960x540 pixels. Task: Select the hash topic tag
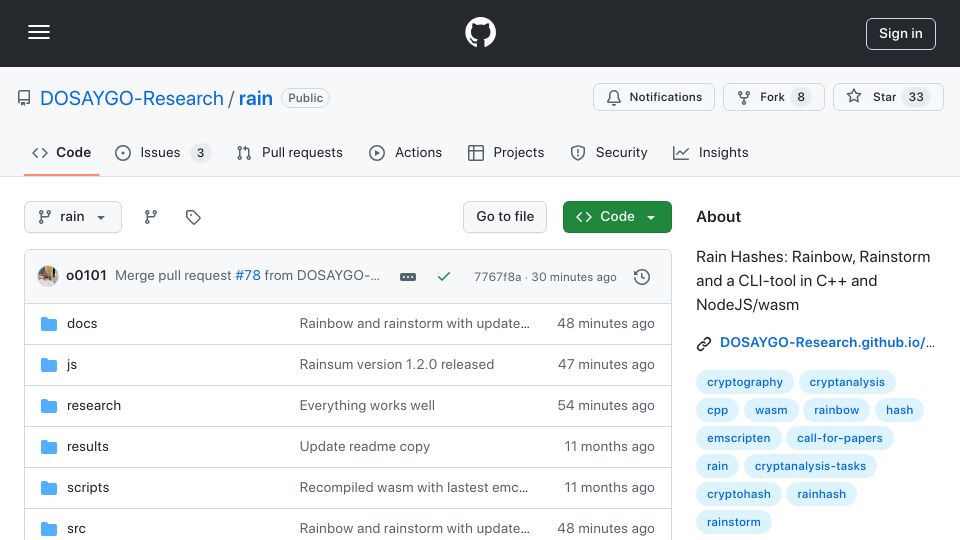(x=899, y=410)
